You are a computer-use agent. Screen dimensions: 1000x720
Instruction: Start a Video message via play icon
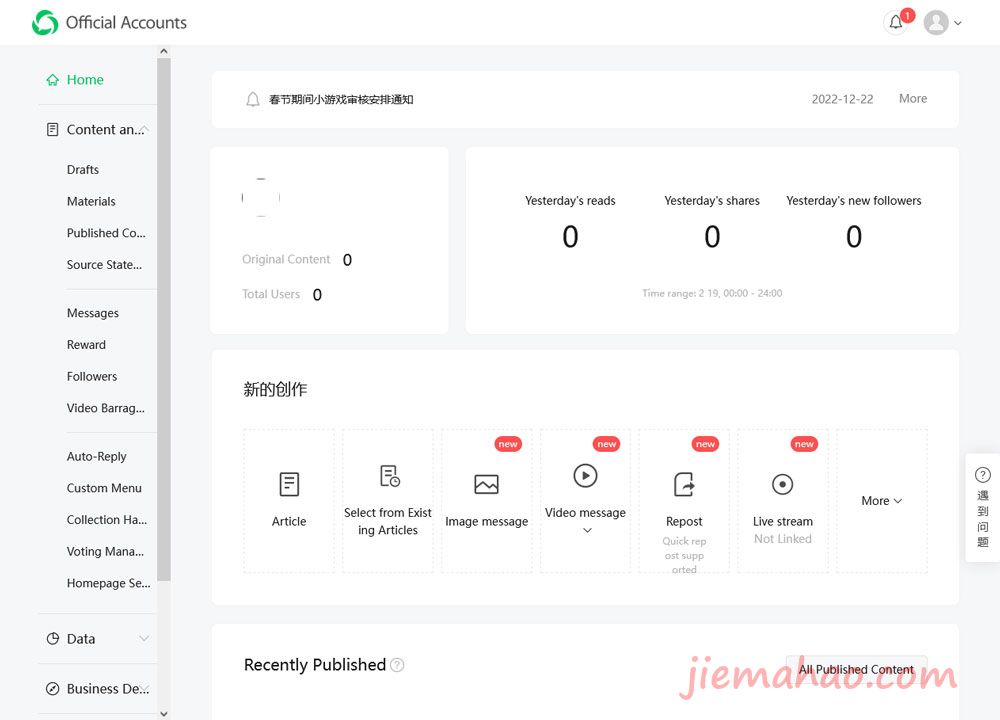tap(585, 476)
